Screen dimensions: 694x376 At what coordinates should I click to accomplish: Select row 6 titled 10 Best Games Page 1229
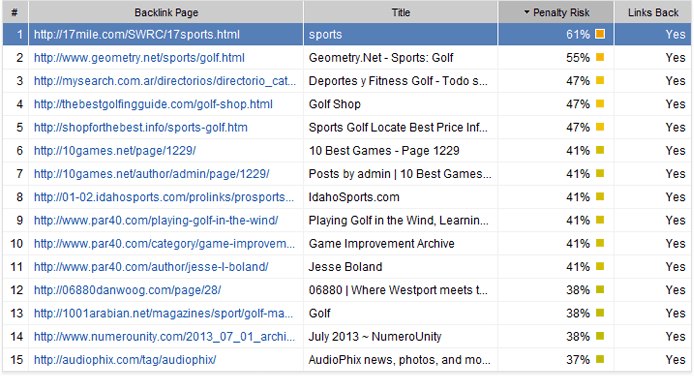coord(347,150)
